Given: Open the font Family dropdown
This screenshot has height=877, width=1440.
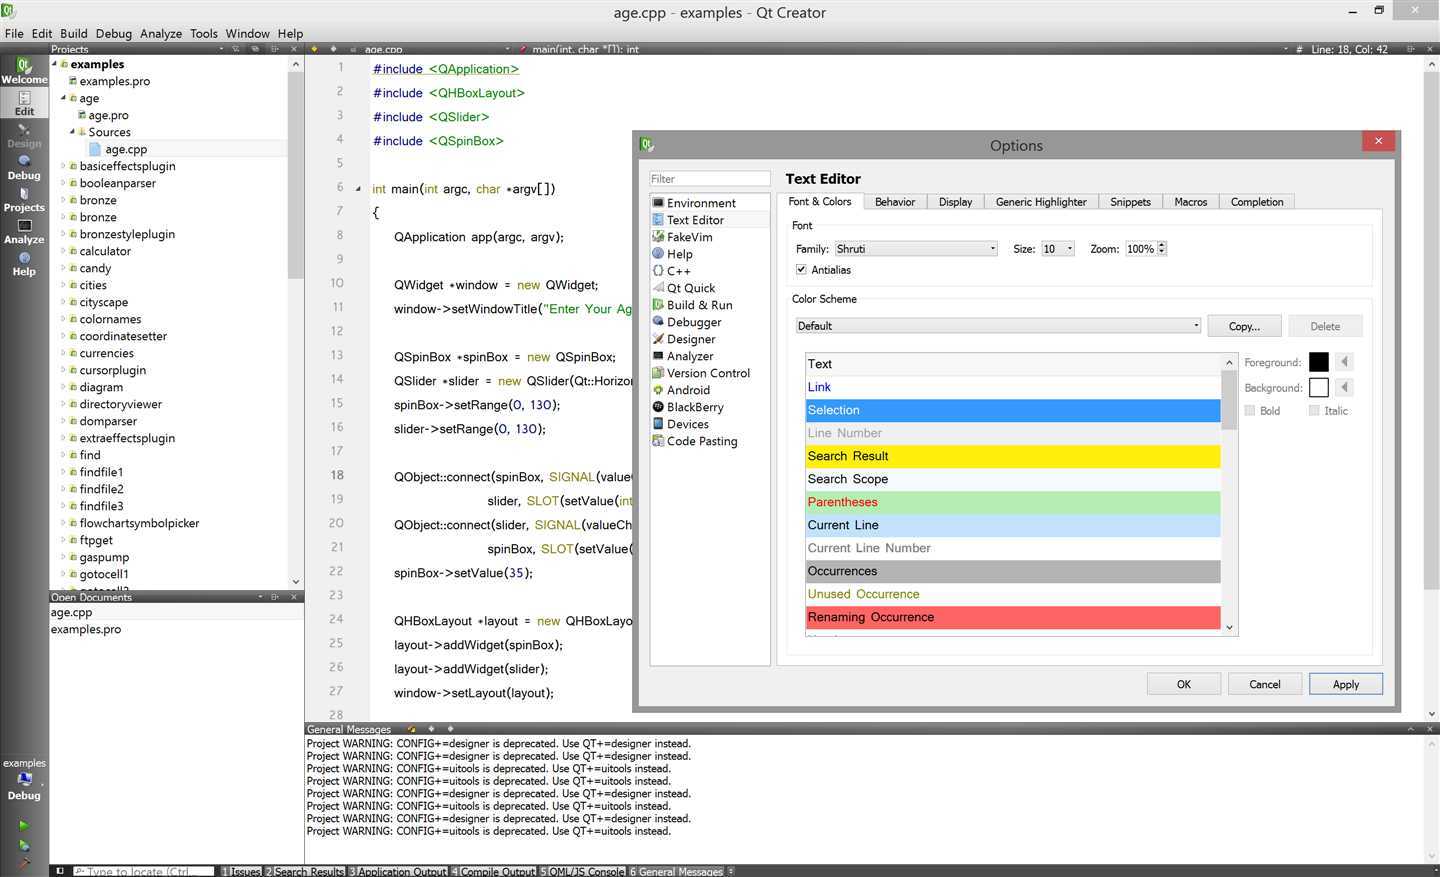Looking at the screenshot, I should click(x=915, y=249).
